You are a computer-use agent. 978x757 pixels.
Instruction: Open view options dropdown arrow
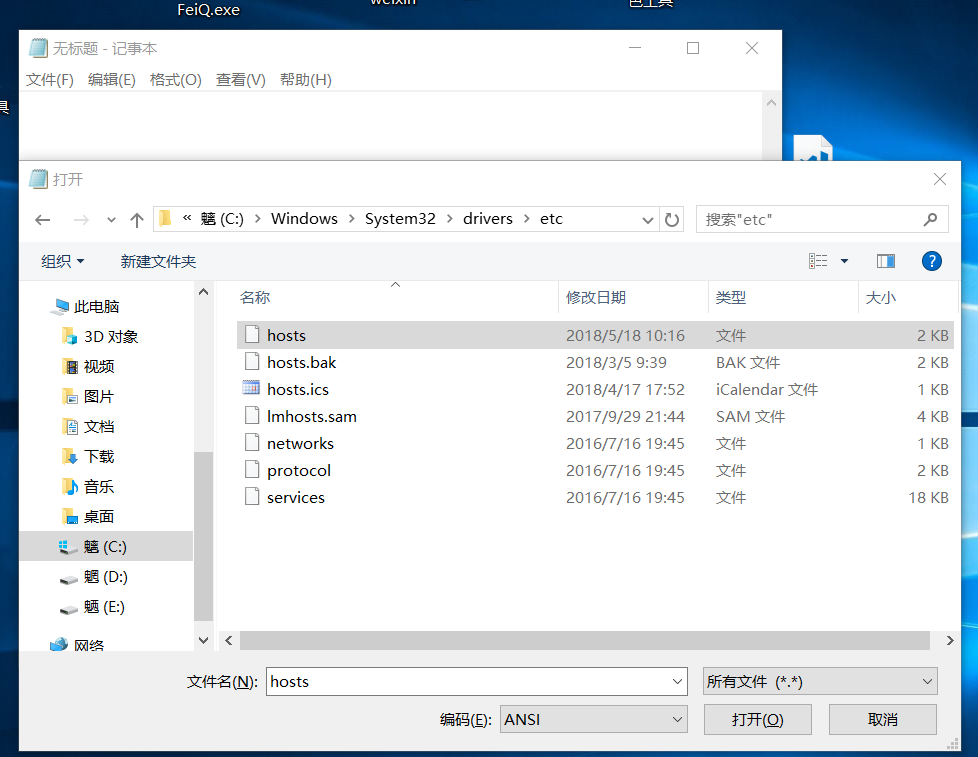844,261
